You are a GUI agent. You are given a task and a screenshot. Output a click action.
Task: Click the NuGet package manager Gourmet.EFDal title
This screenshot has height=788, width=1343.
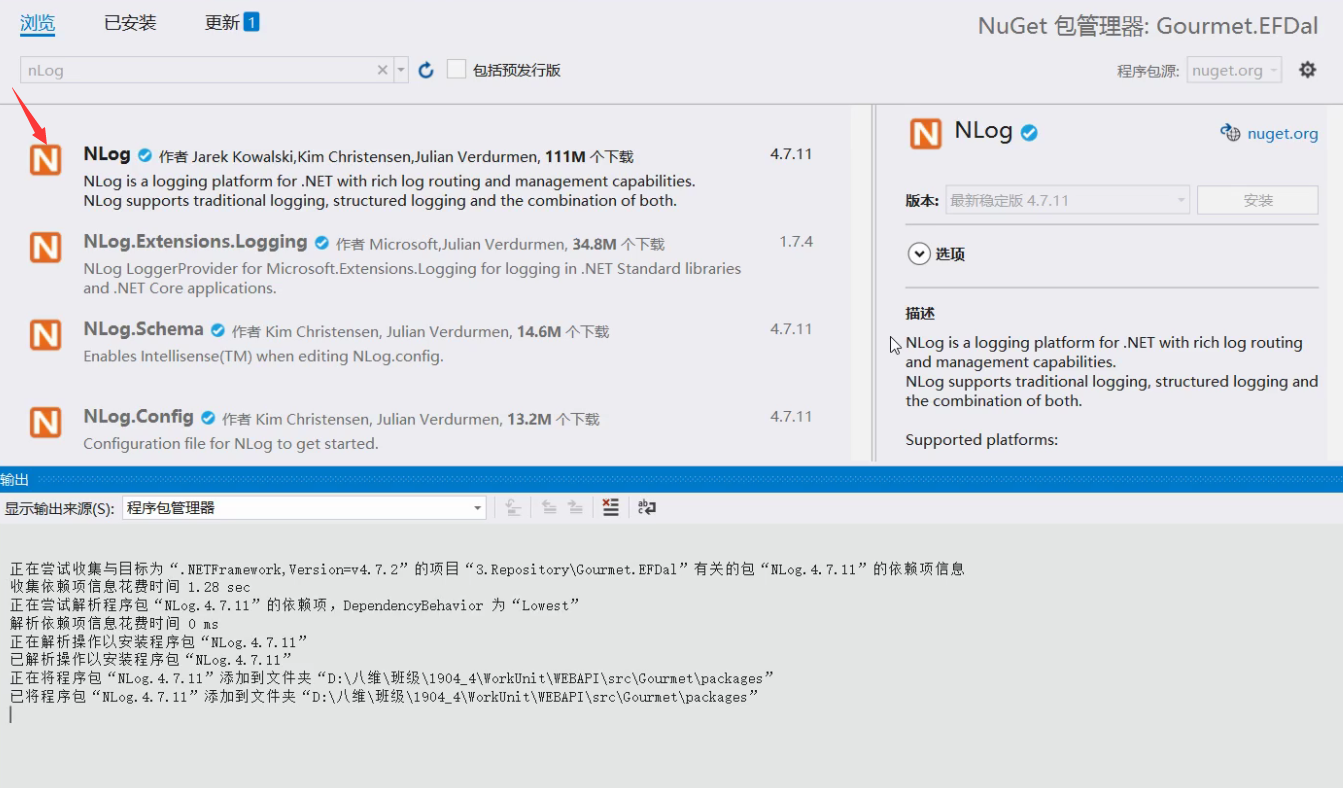pos(1148,27)
